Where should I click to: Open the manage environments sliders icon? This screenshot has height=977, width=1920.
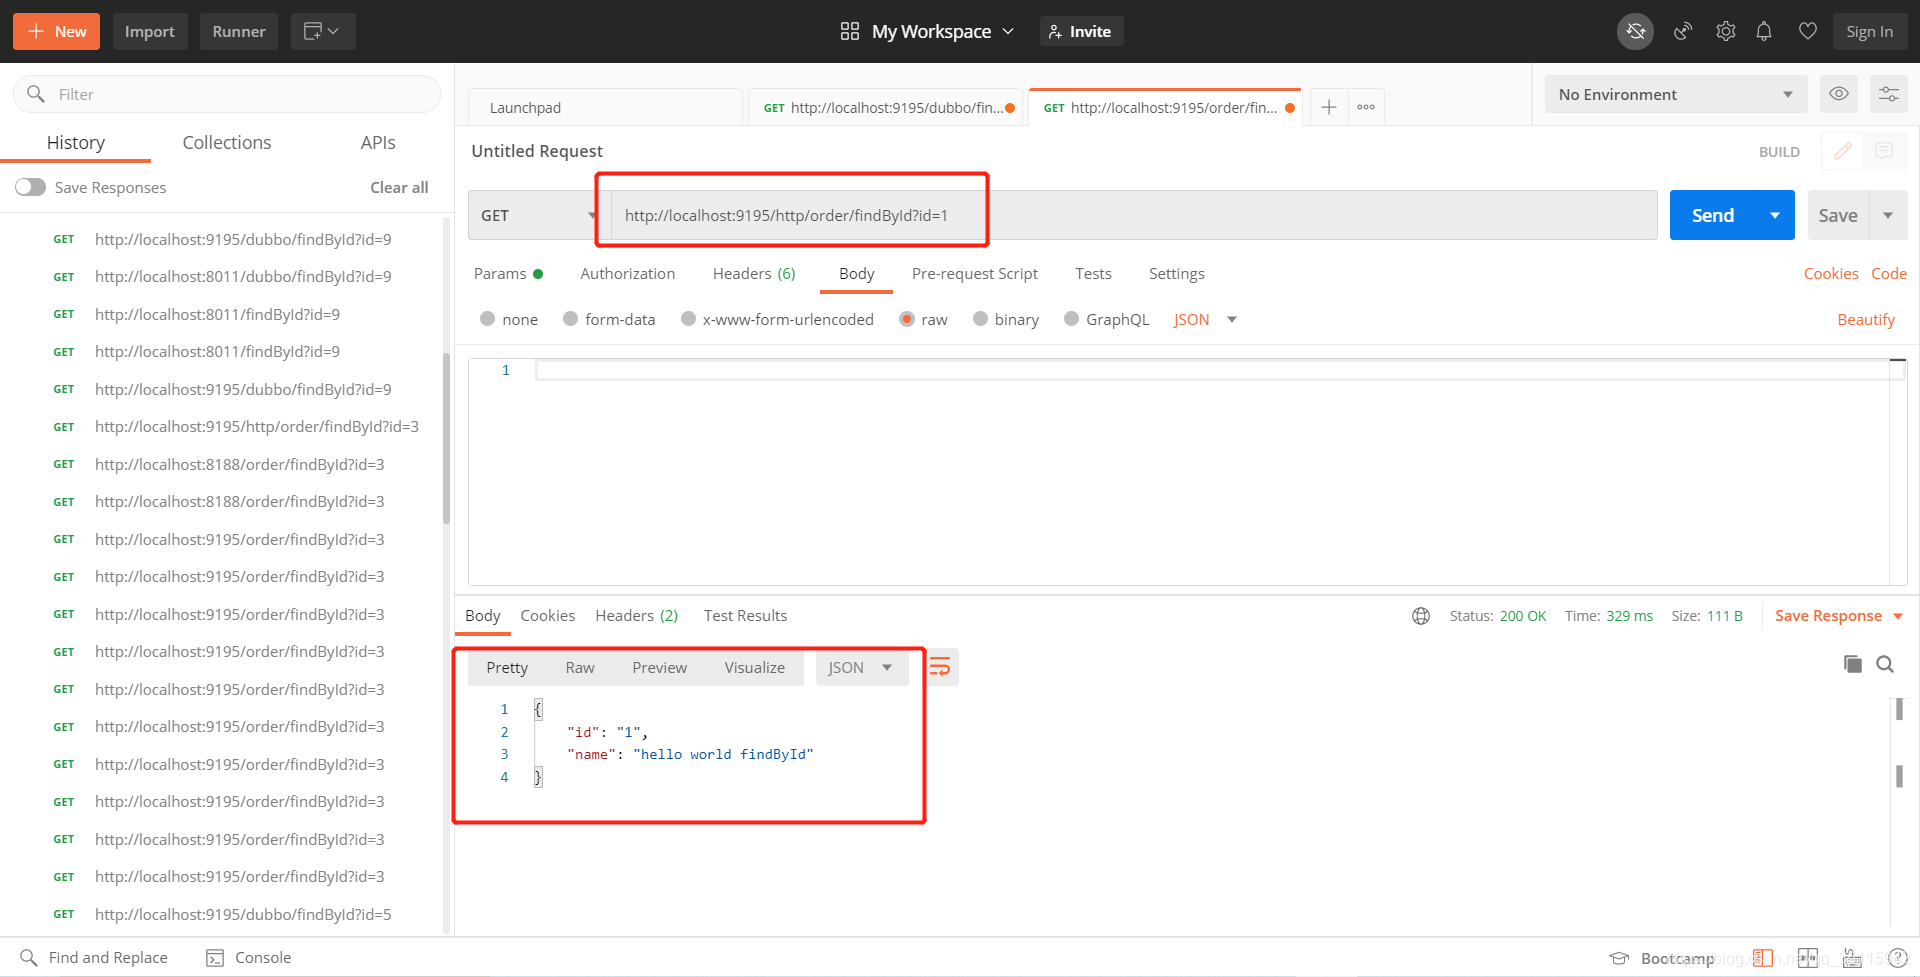(1888, 94)
